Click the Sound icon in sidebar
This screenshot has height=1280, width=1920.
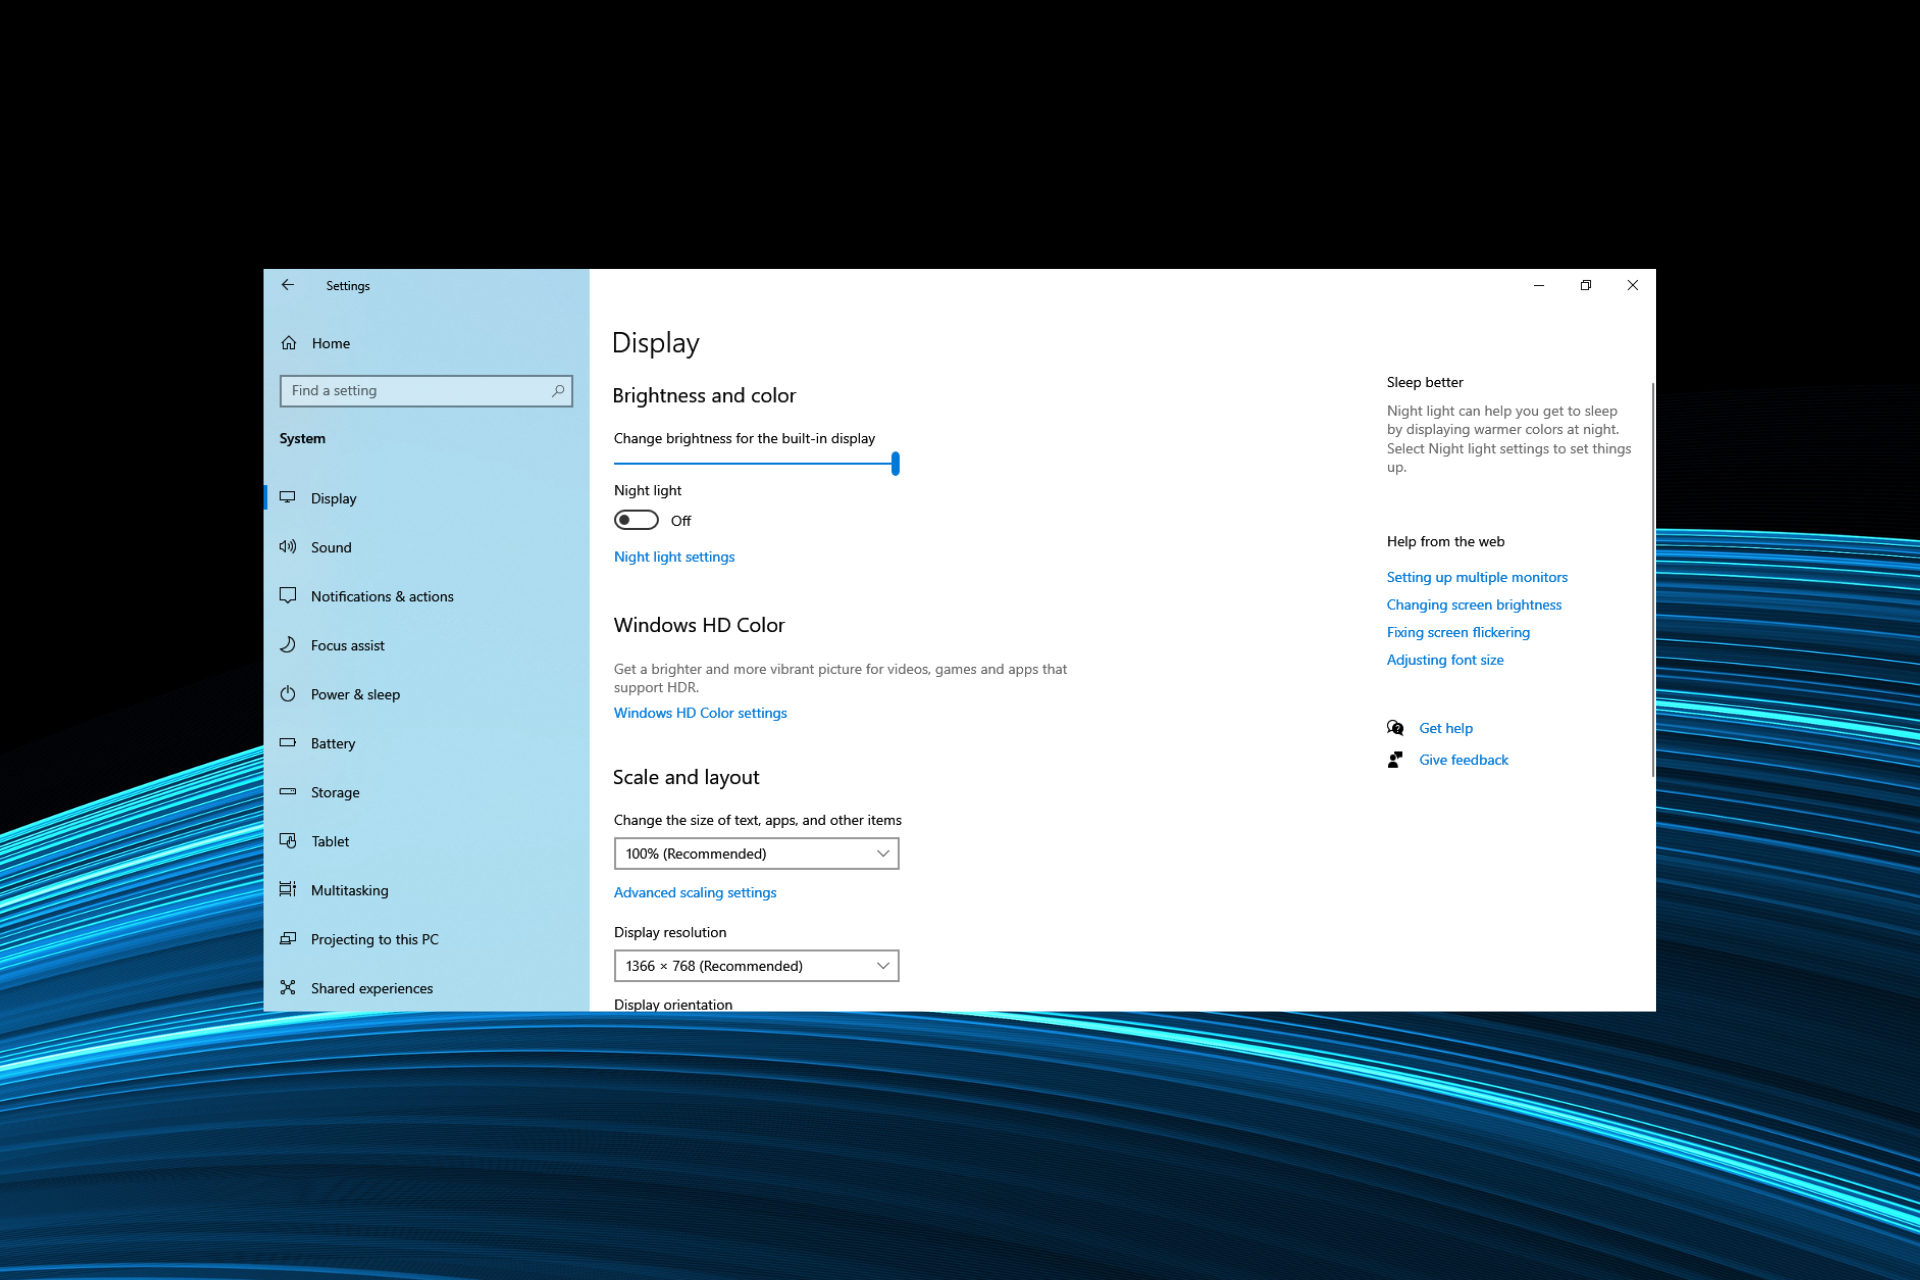[x=290, y=546]
